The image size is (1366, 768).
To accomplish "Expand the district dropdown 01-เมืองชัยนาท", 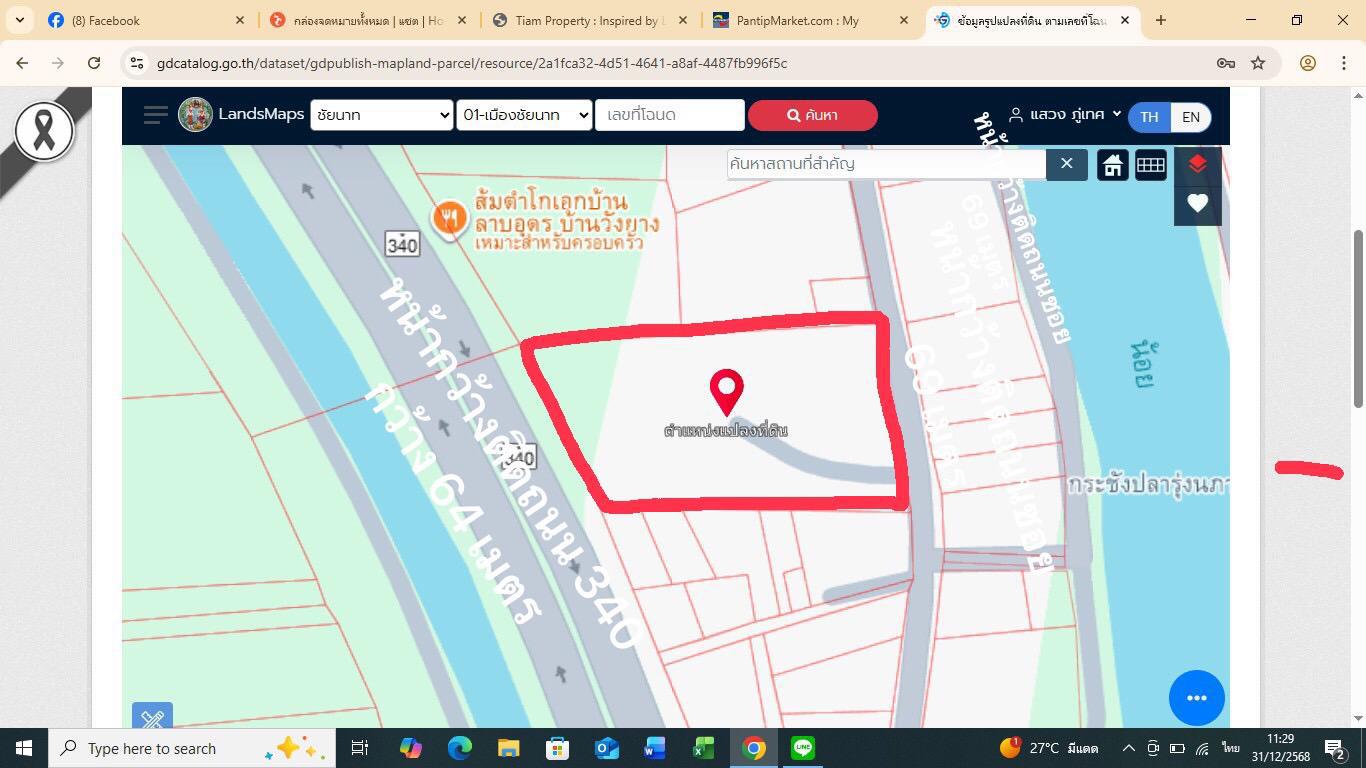I will pyautogui.click(x=525, y=115).
